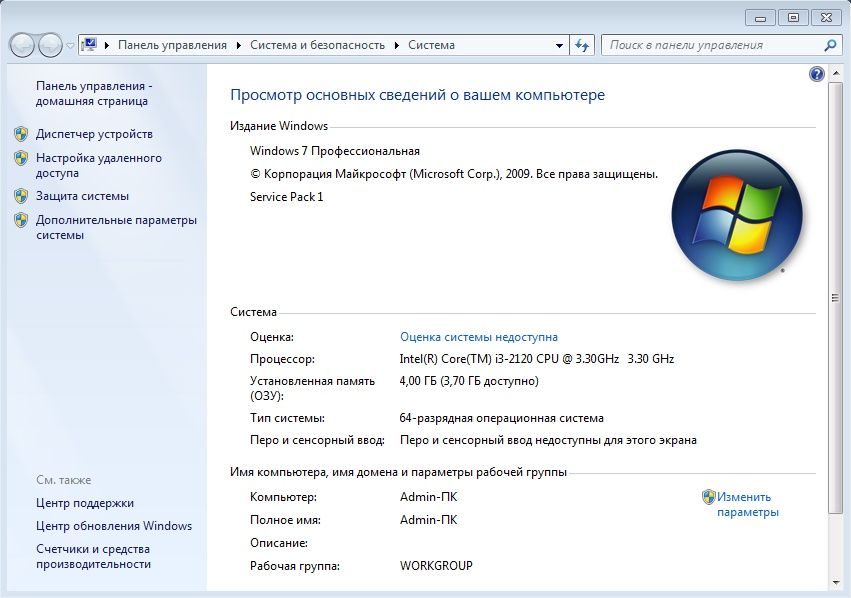The height and width of the screenshot is (598, 851).
Task: Click the Windows logo image
Action: (737, 215)
